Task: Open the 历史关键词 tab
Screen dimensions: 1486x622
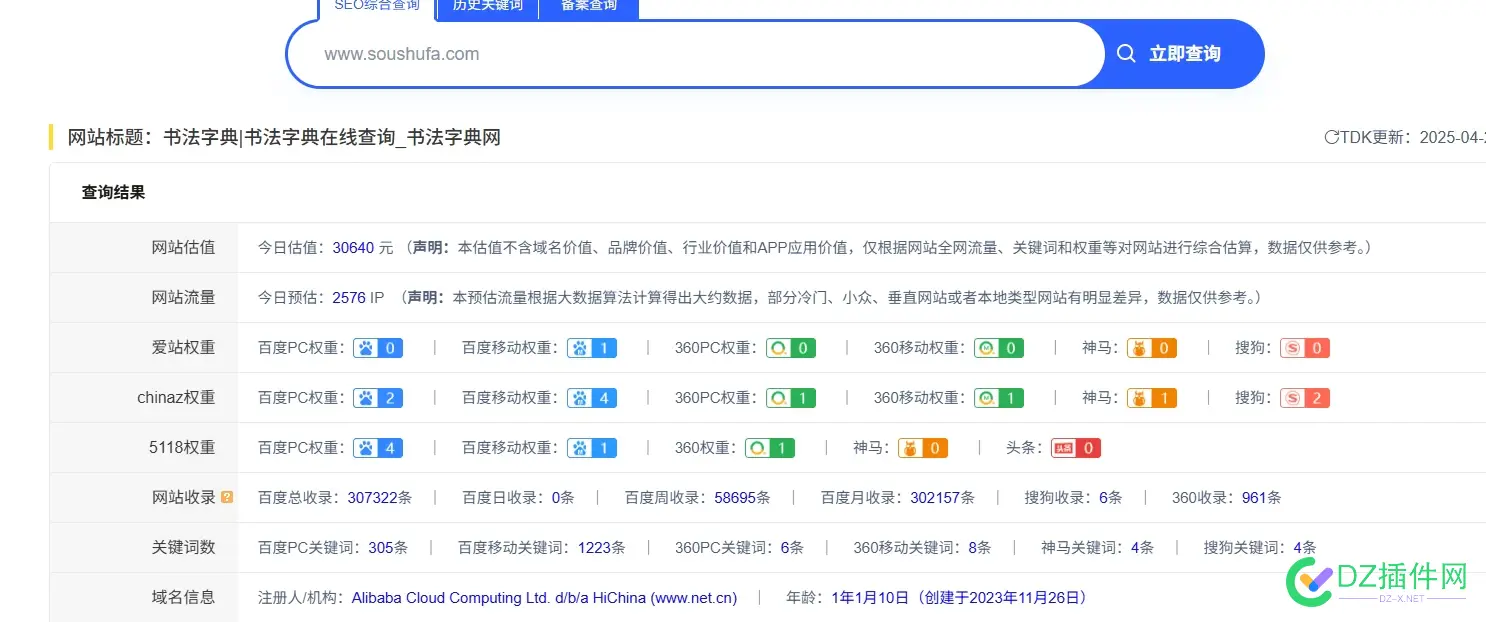Action: [487, 8]
